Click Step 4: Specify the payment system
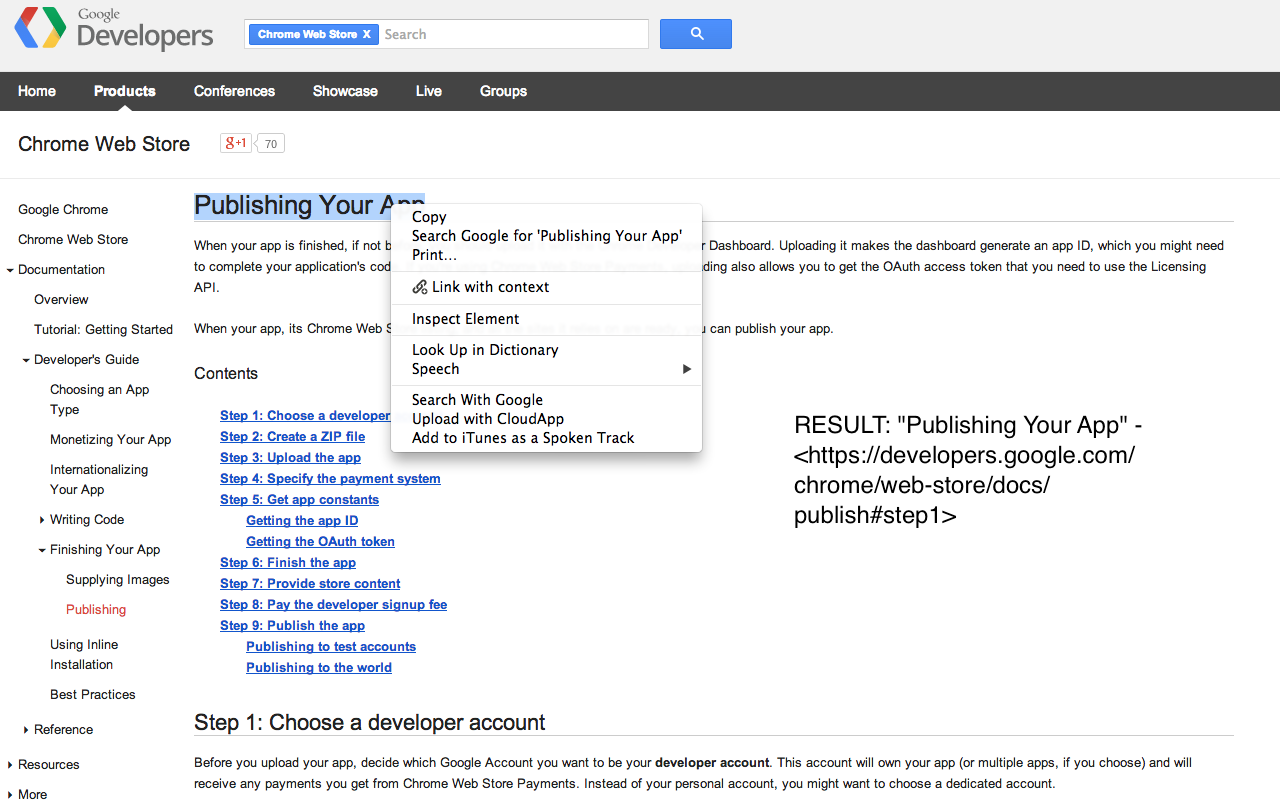1280x800 pixels. [330, 479]
